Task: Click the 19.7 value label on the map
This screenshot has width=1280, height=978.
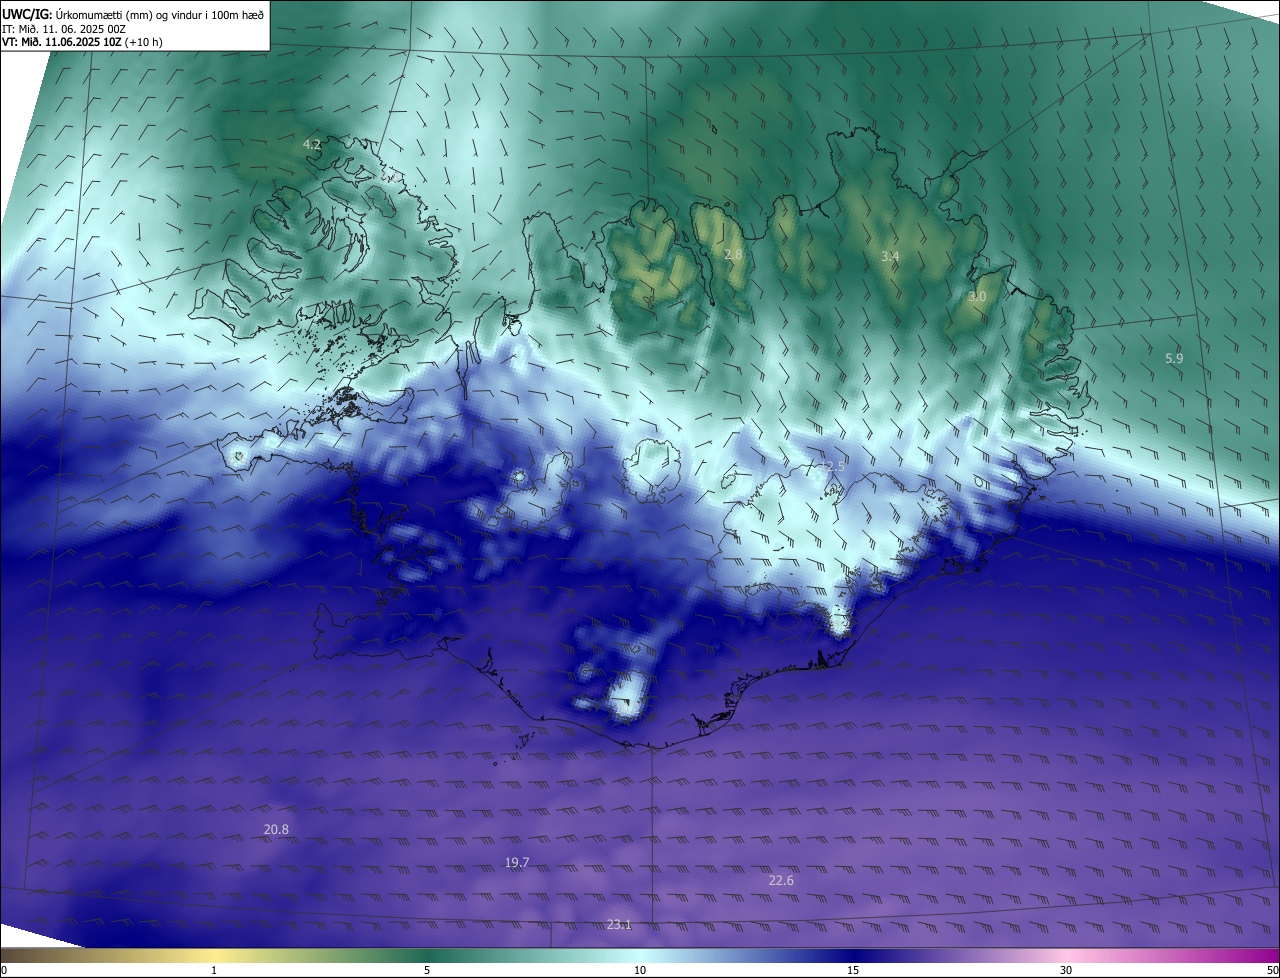Action: [517, 862]
